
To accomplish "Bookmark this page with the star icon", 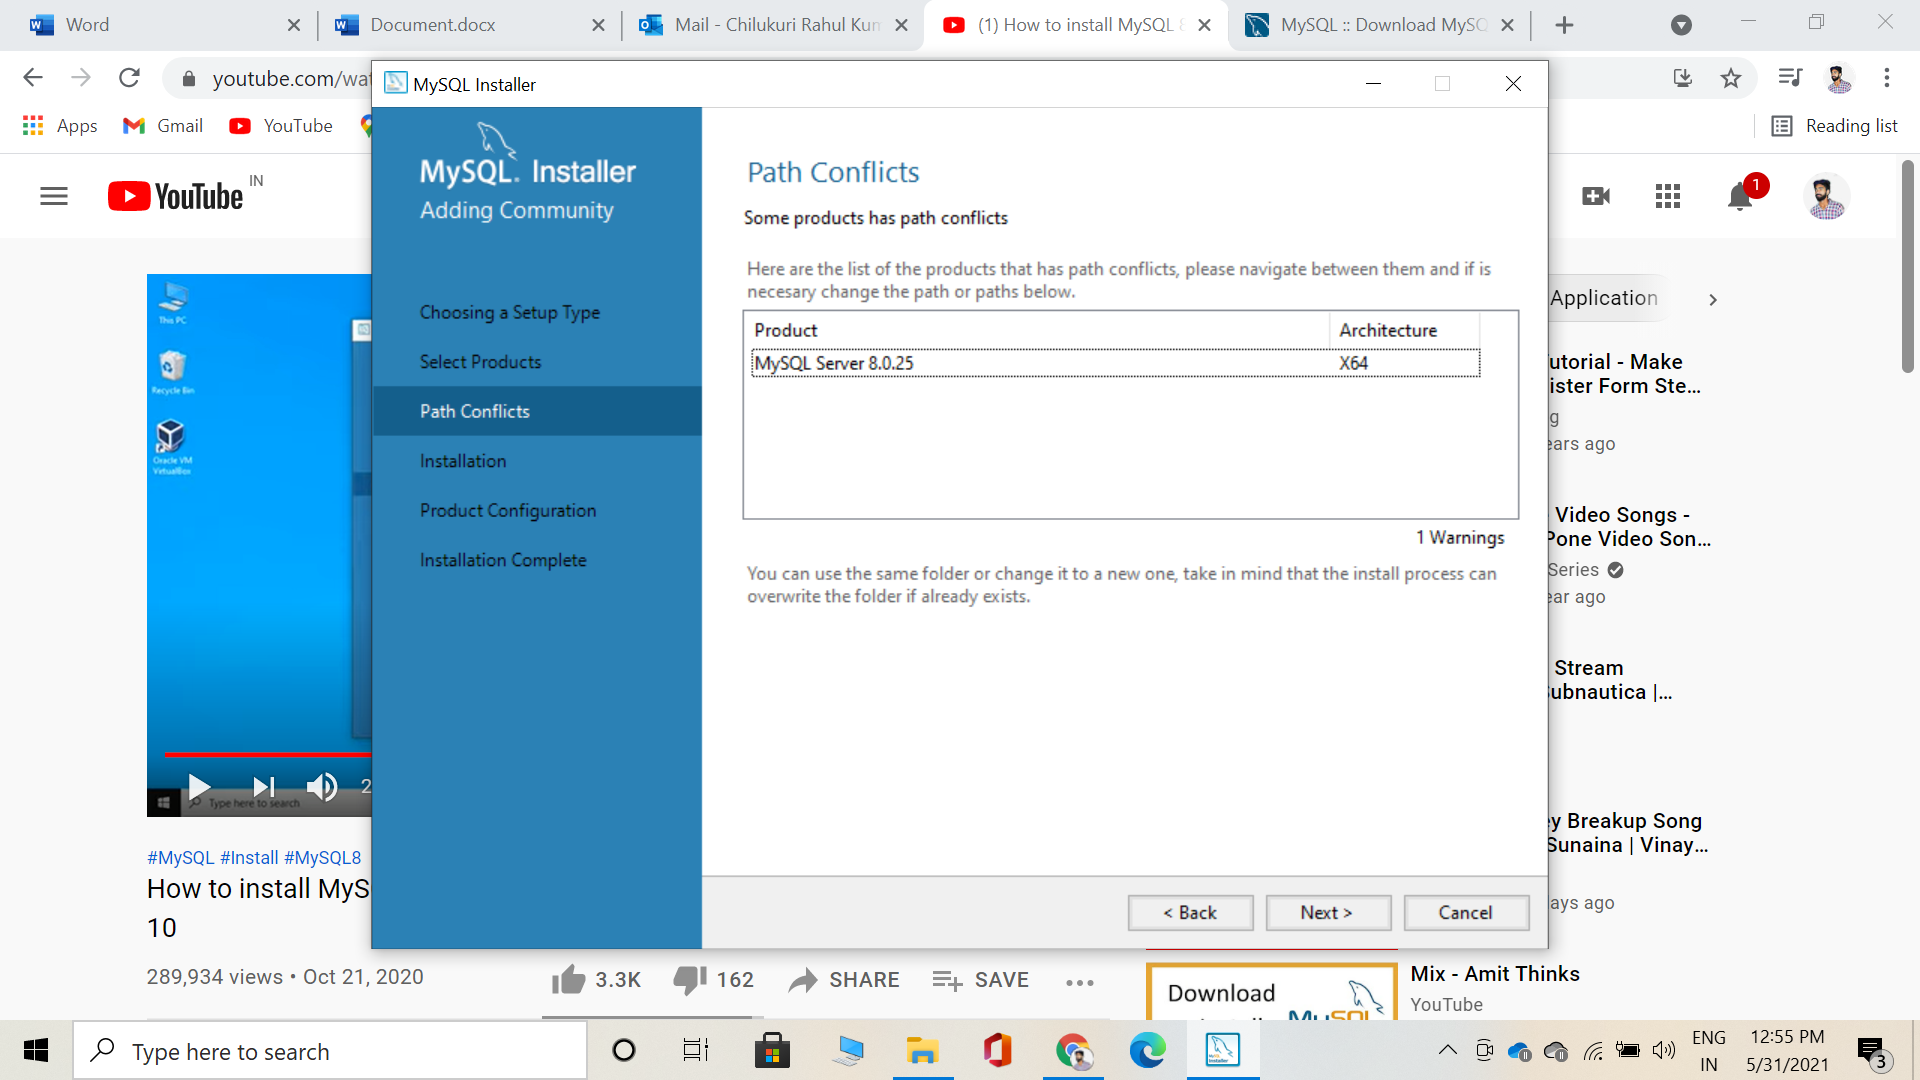I will (1731, 78).
